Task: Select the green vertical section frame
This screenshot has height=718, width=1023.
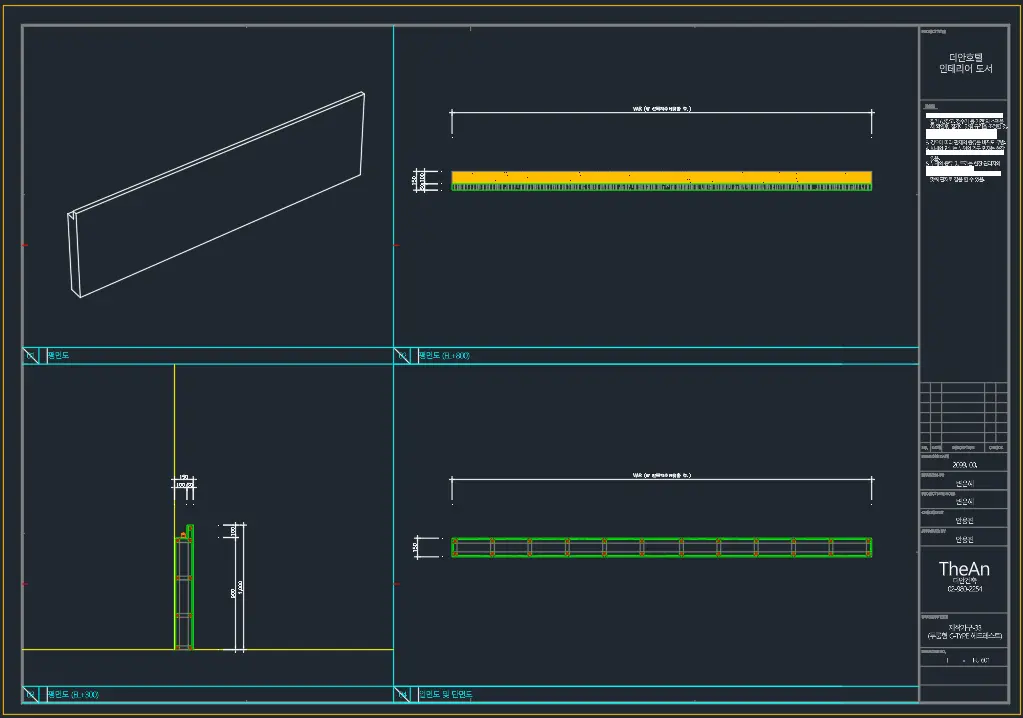Action: tap(184, 587)
